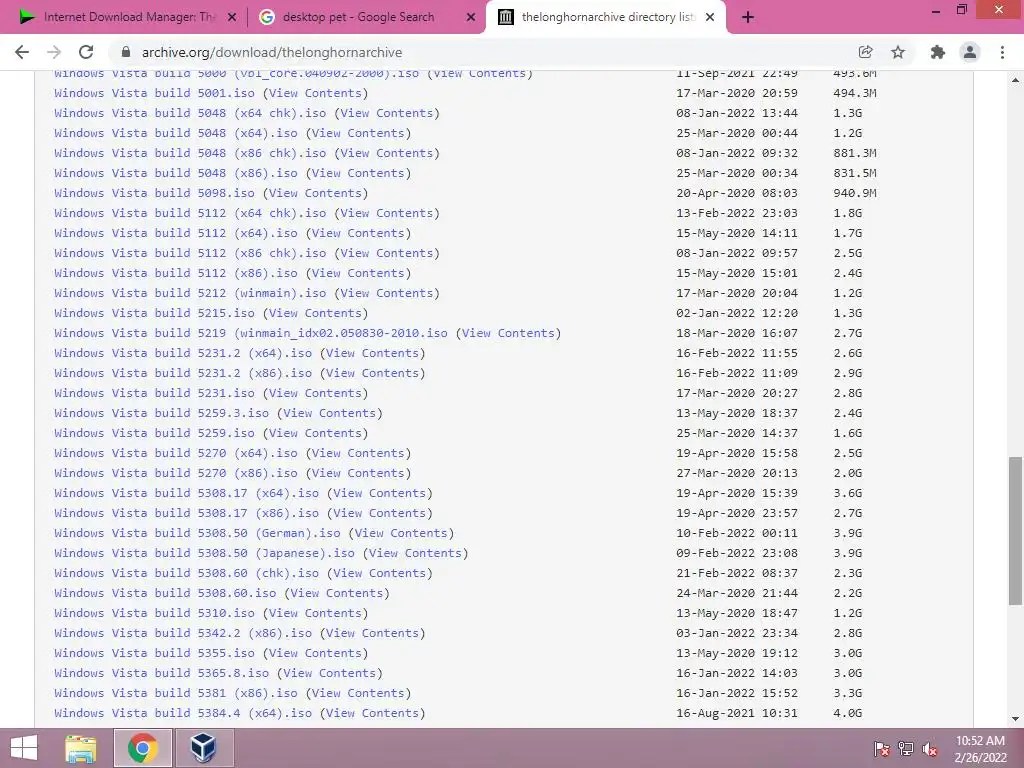Go back to the previous page

[22, 52]
